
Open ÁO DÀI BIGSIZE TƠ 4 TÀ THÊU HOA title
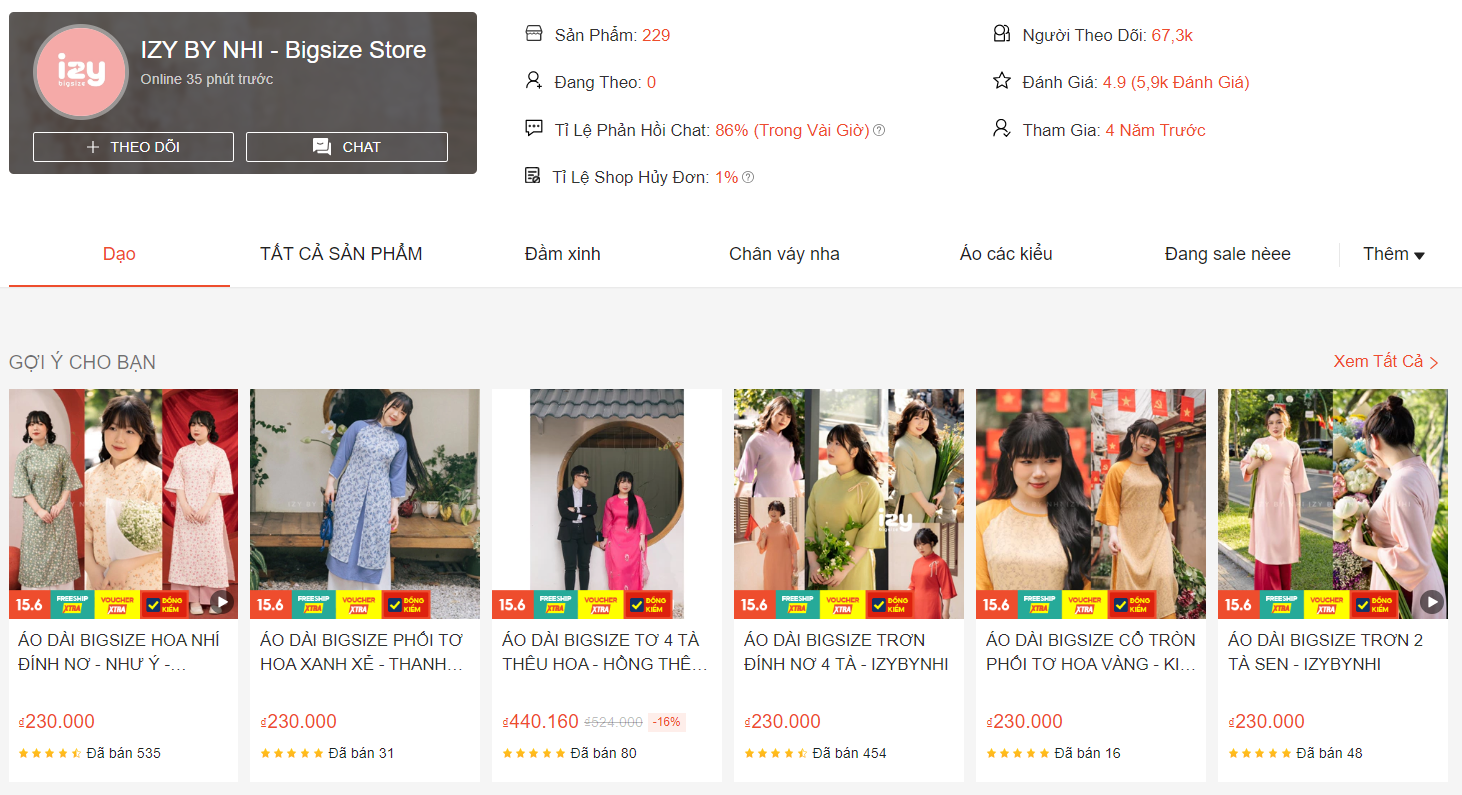click(x=604, y=652)
